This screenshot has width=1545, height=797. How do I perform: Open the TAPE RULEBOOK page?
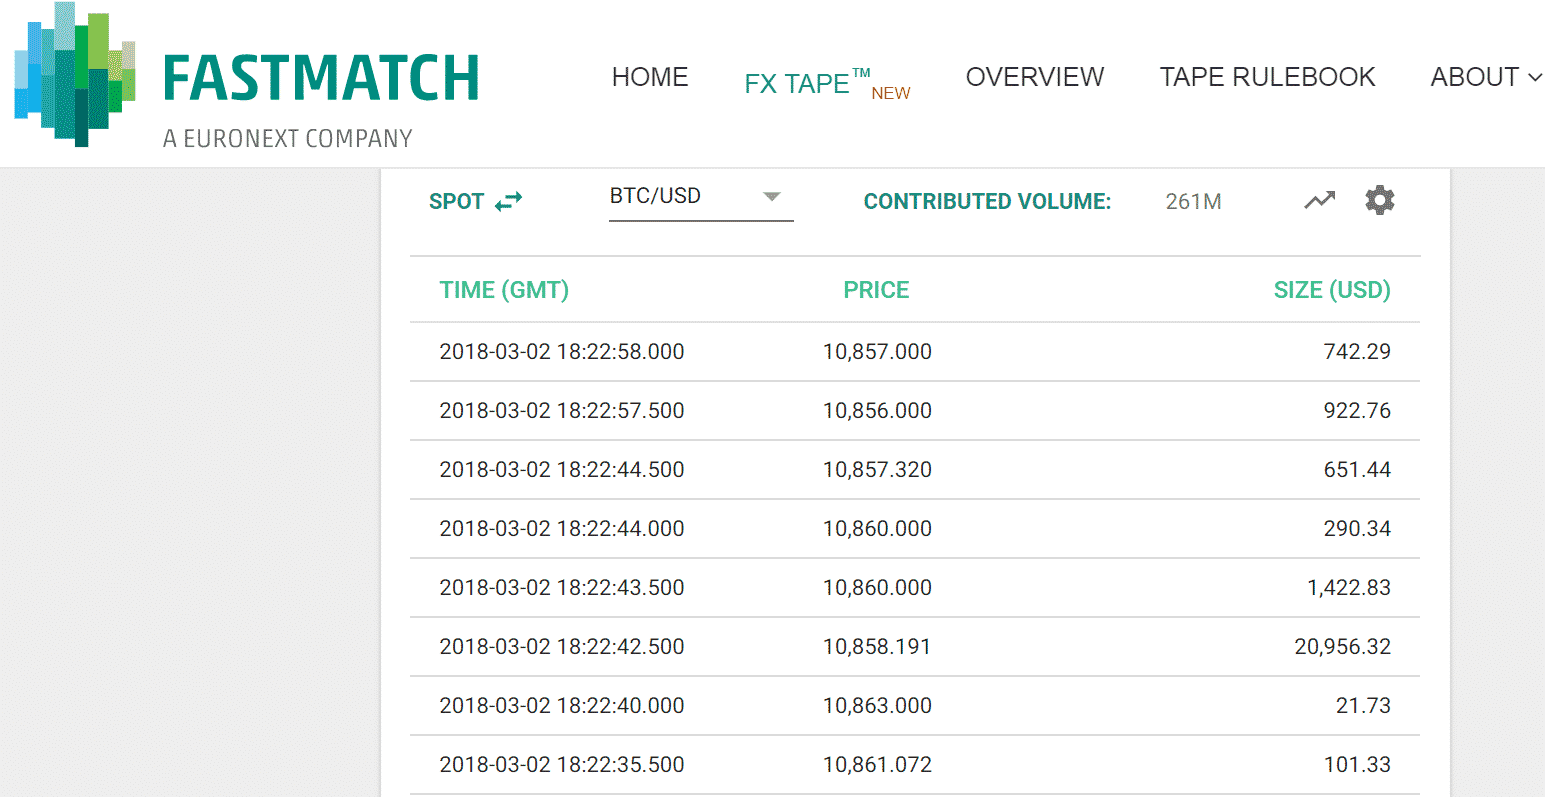pos(1267,77)
